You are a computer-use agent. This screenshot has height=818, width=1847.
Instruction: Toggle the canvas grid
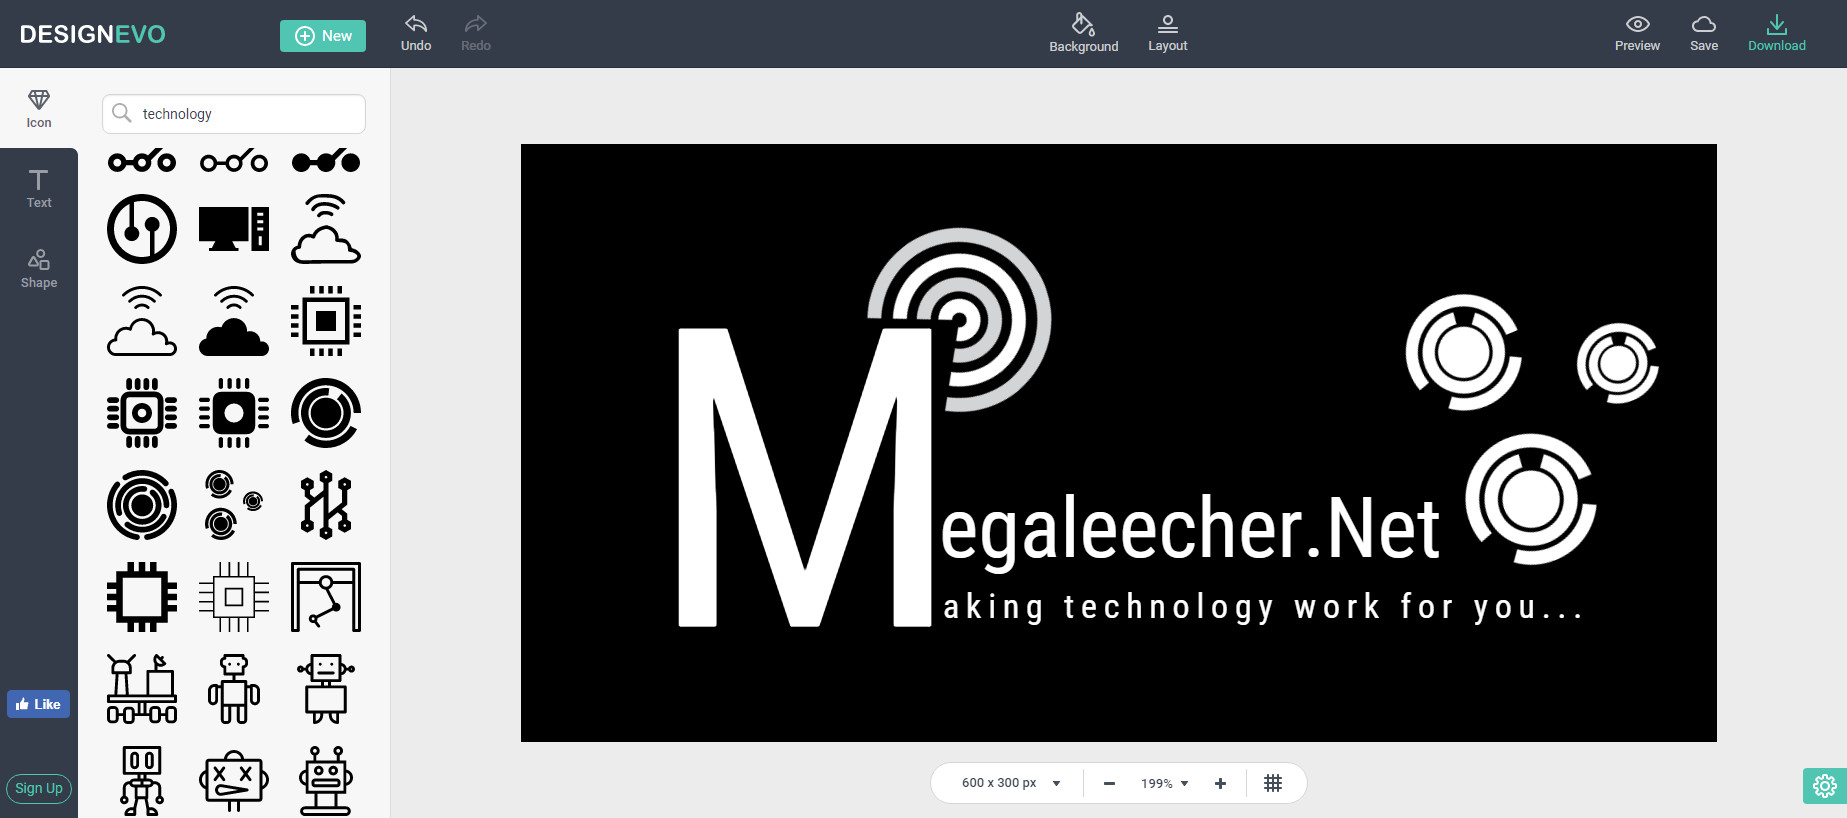pos(1273,783)
